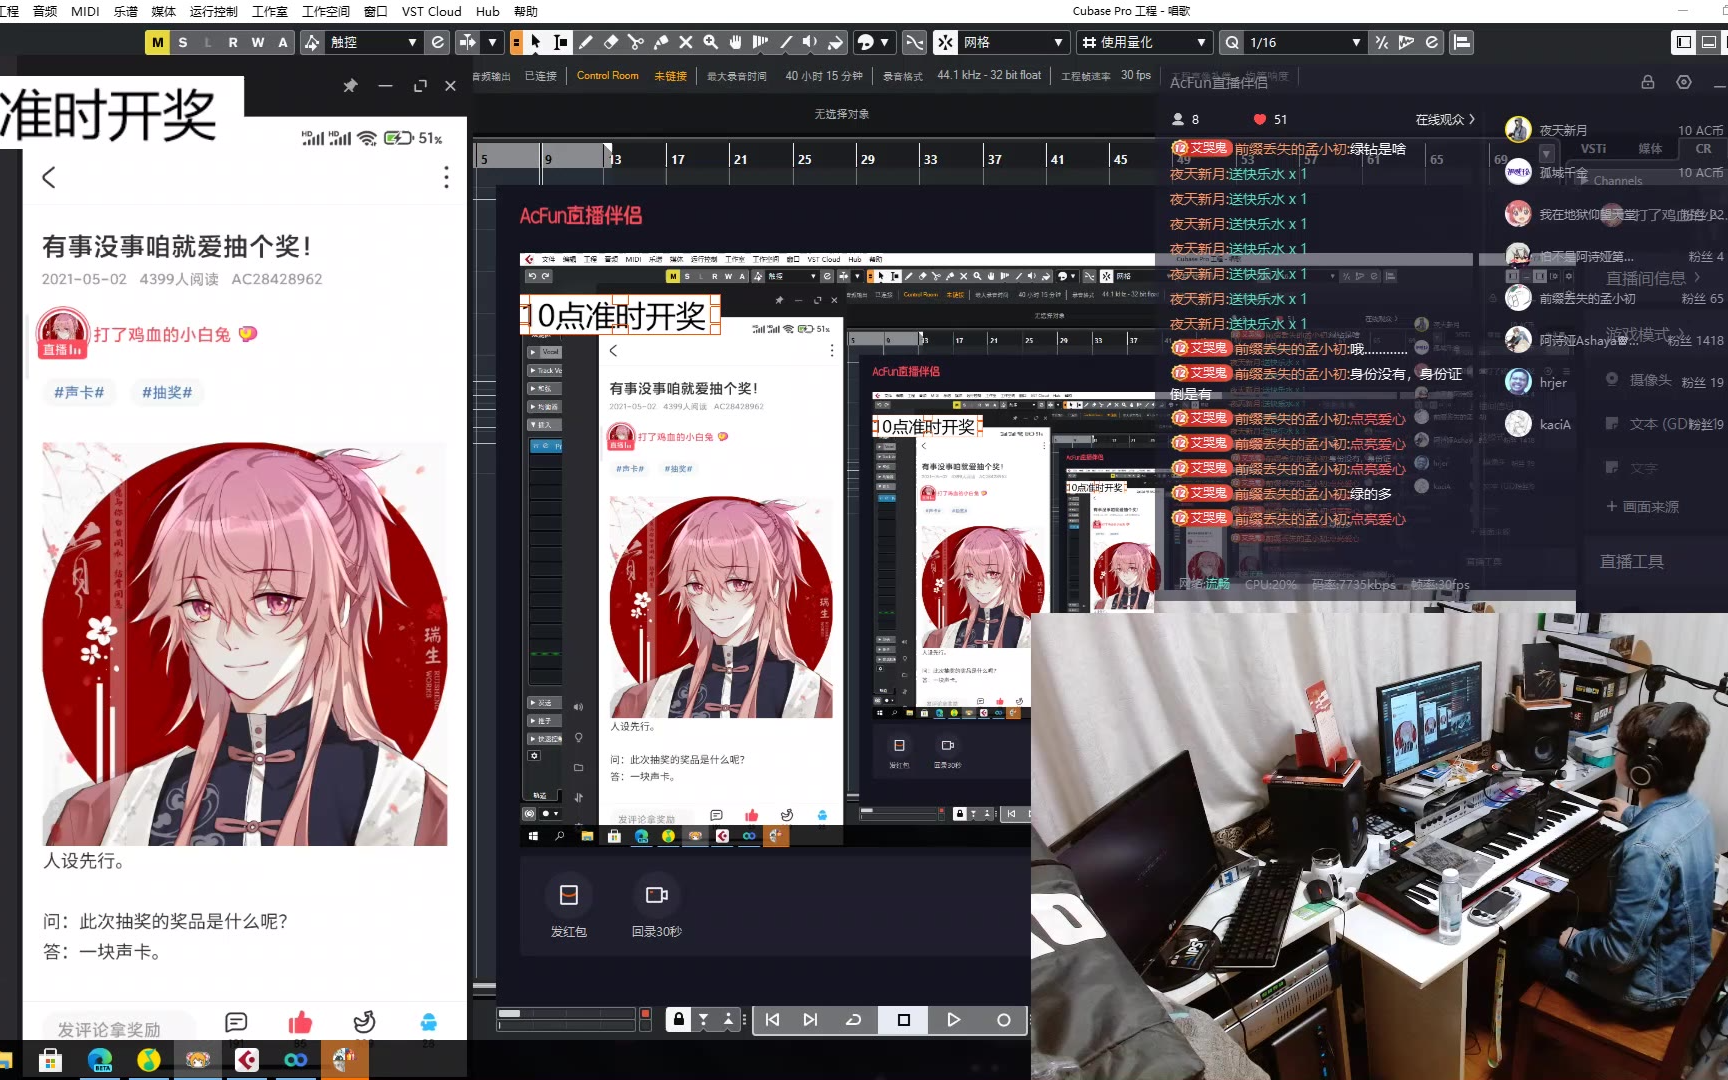Click the snap to zero crossing icon
1728x1080 pixels.
[914, 42]
